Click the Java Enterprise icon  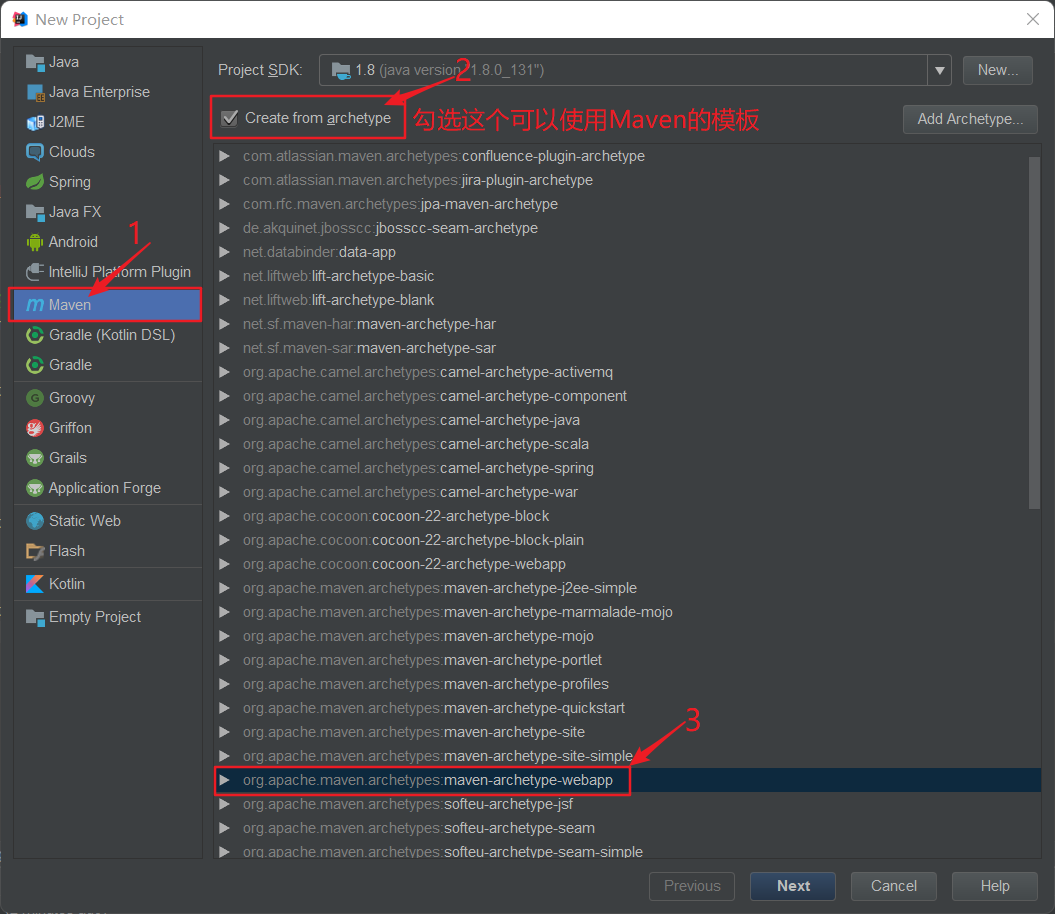click(x=35, y=92)
